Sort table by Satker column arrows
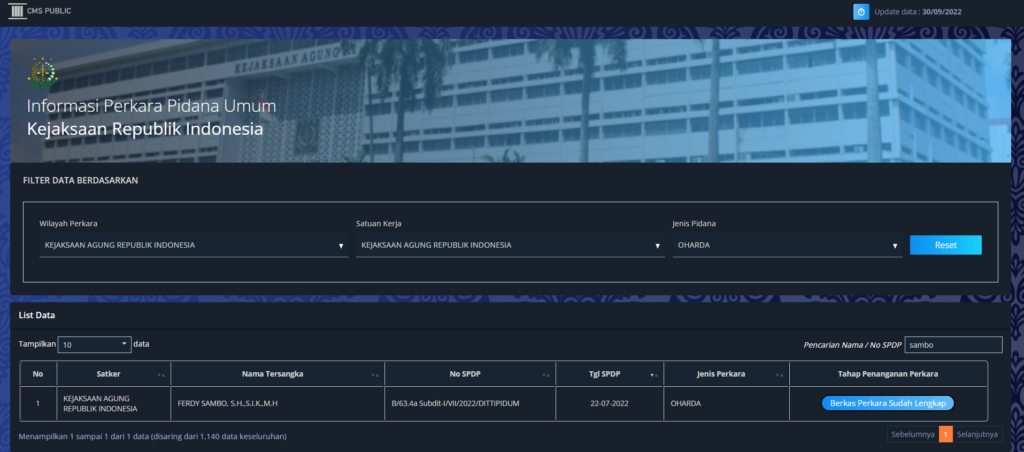1024x452 pixels. pyautogui.click(x=161, y=375)
